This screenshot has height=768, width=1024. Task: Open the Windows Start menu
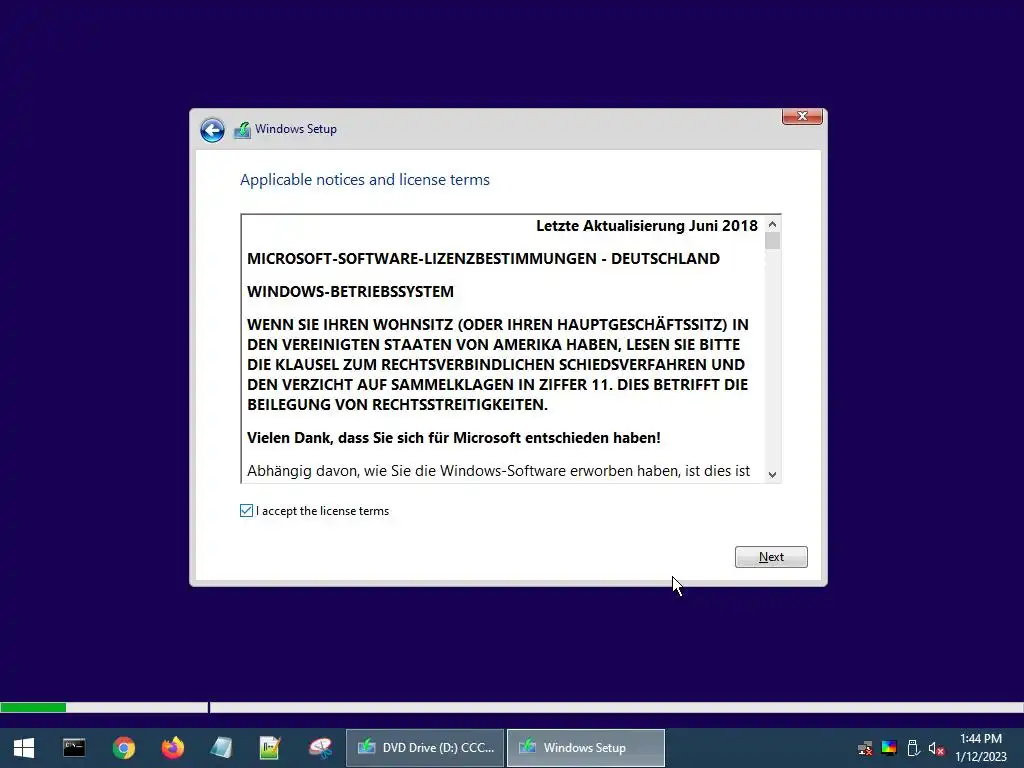(x=24, y=748)
